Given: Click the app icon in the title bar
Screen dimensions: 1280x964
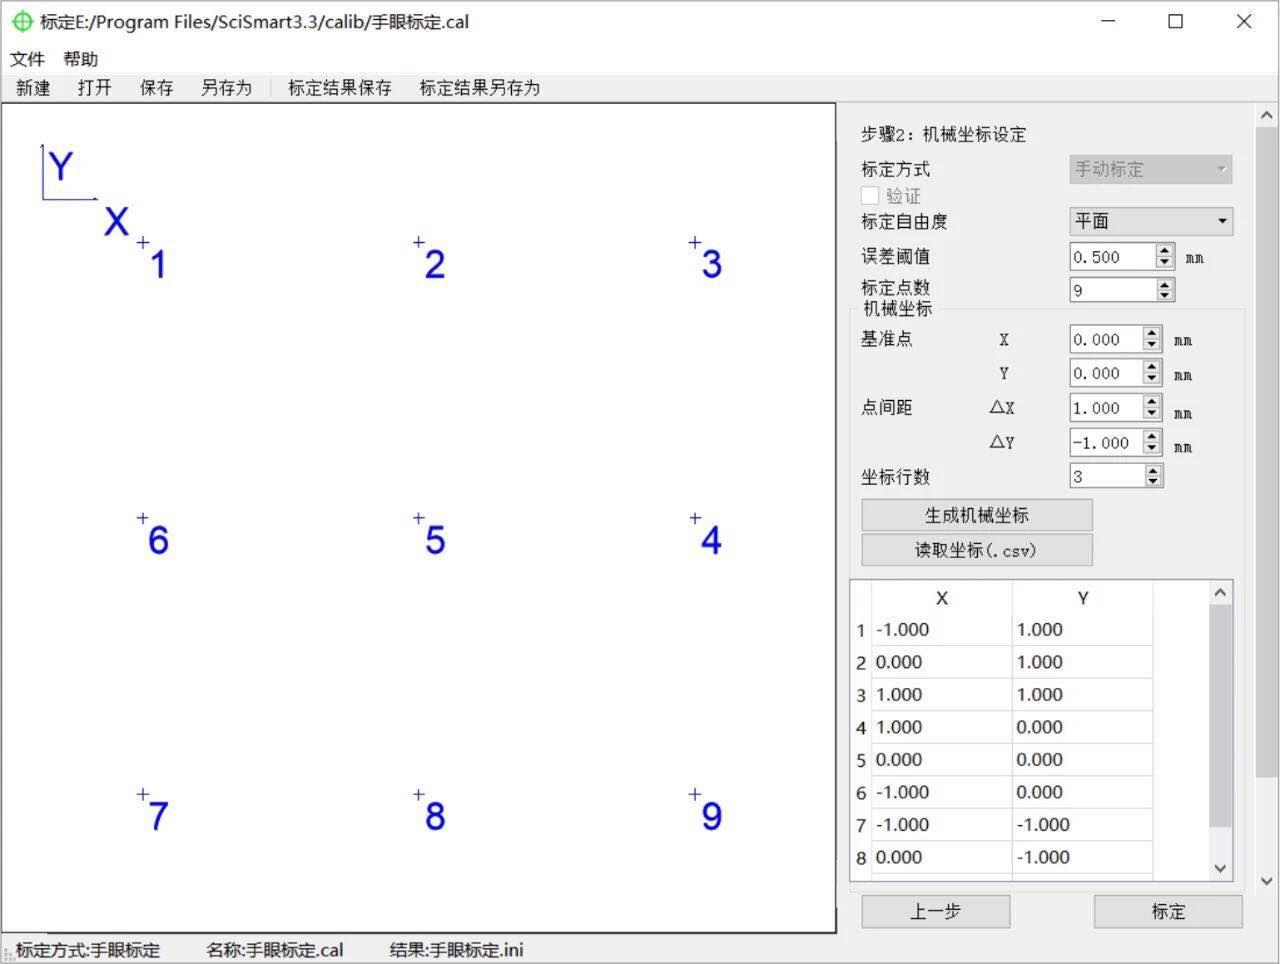Looking at the screenshot, I should 22,21.
